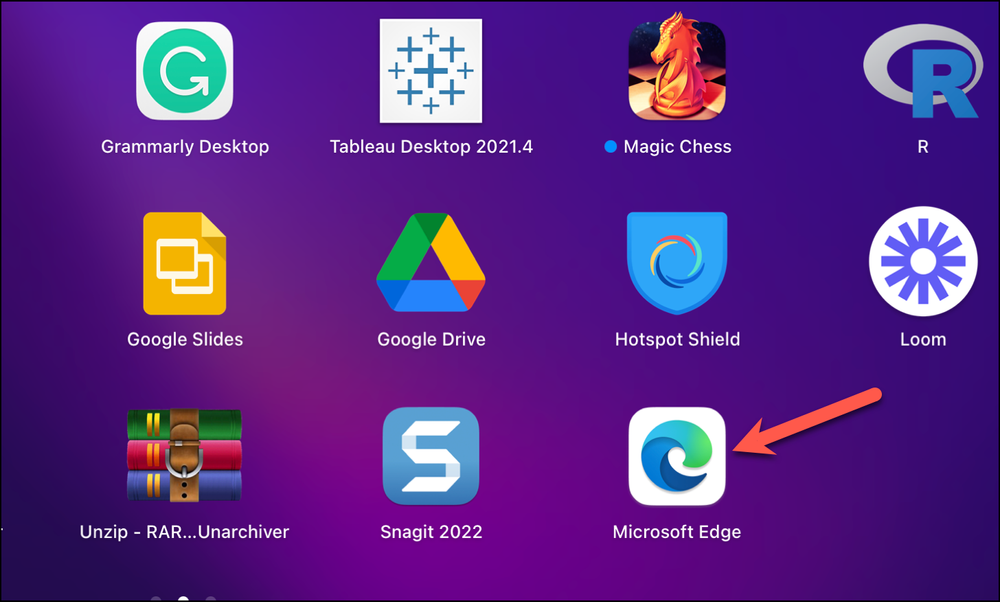This screenshot has width=1000, height=602.
Task: Launch Snagit 2022
Action: pyautogui.click(x=431, y=456)
